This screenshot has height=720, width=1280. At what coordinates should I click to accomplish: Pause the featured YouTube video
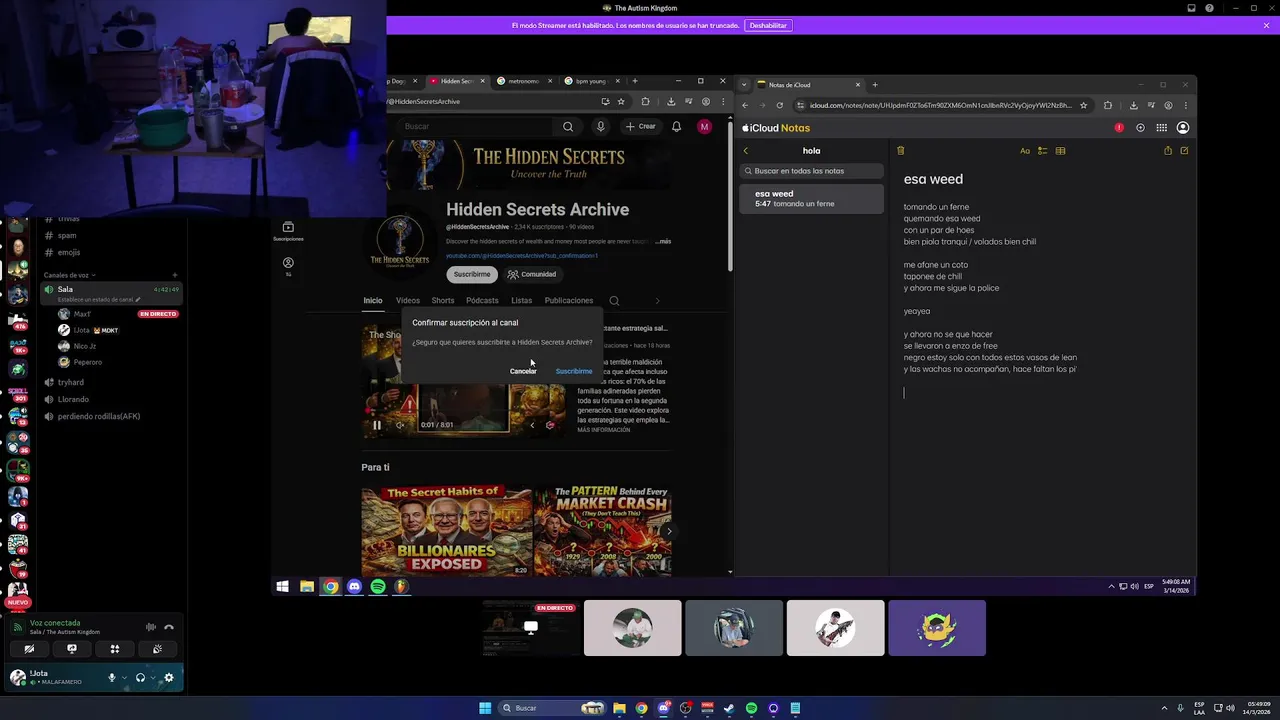[x=377, y=425]
